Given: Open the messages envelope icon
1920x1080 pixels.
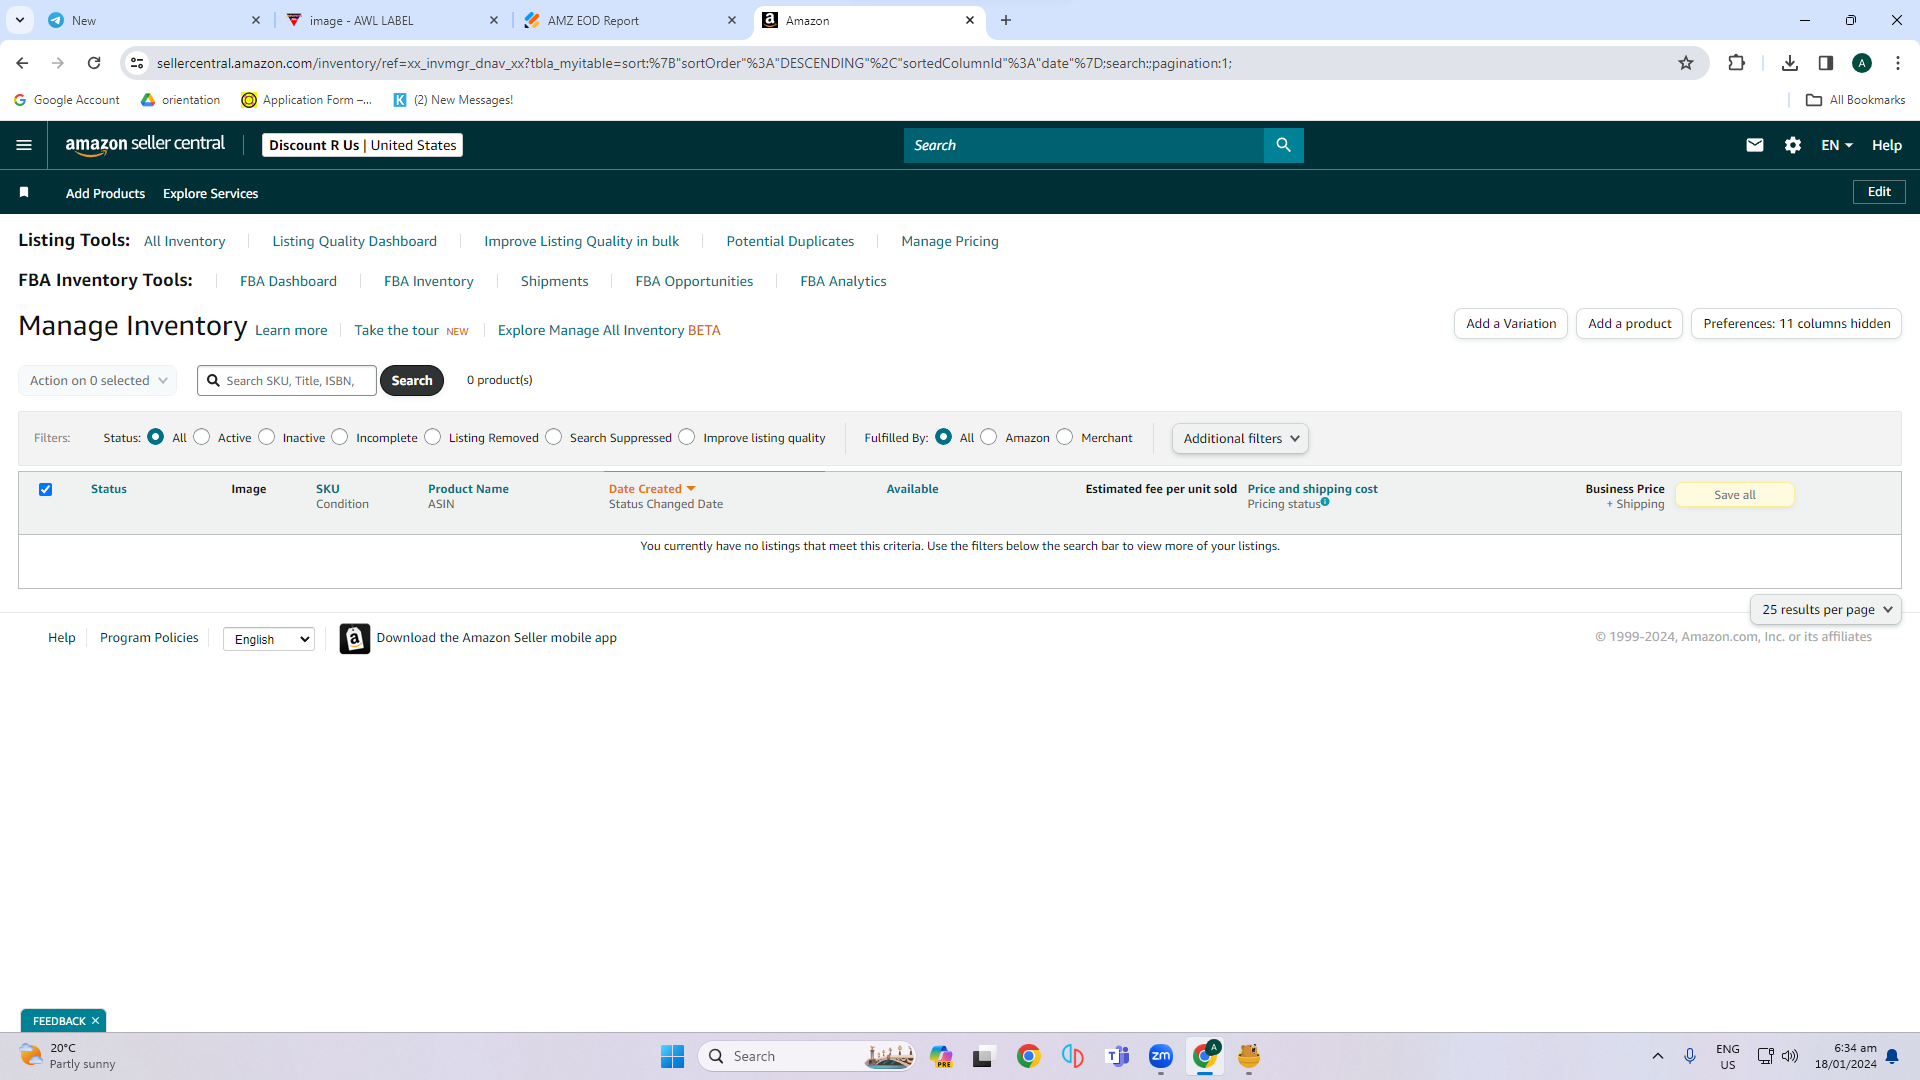Looking at the screenshot, I should coord(1754,145).
